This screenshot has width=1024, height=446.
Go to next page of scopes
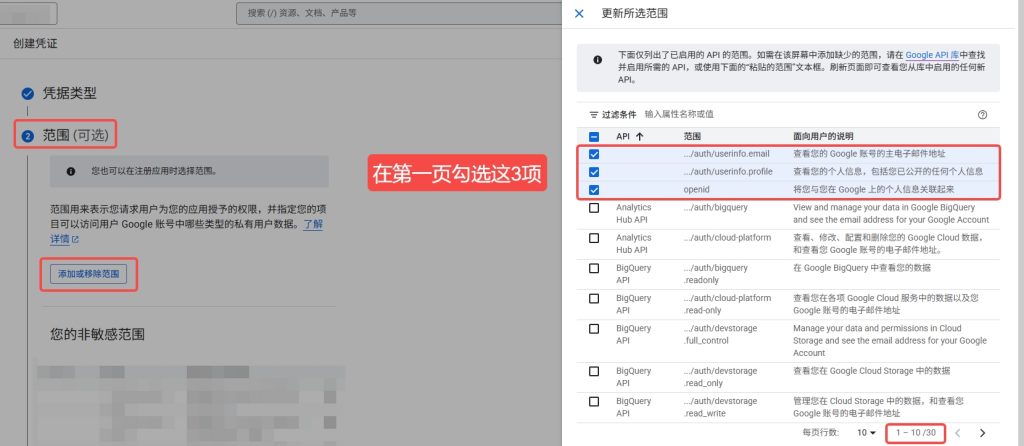(x=982, y=432)
